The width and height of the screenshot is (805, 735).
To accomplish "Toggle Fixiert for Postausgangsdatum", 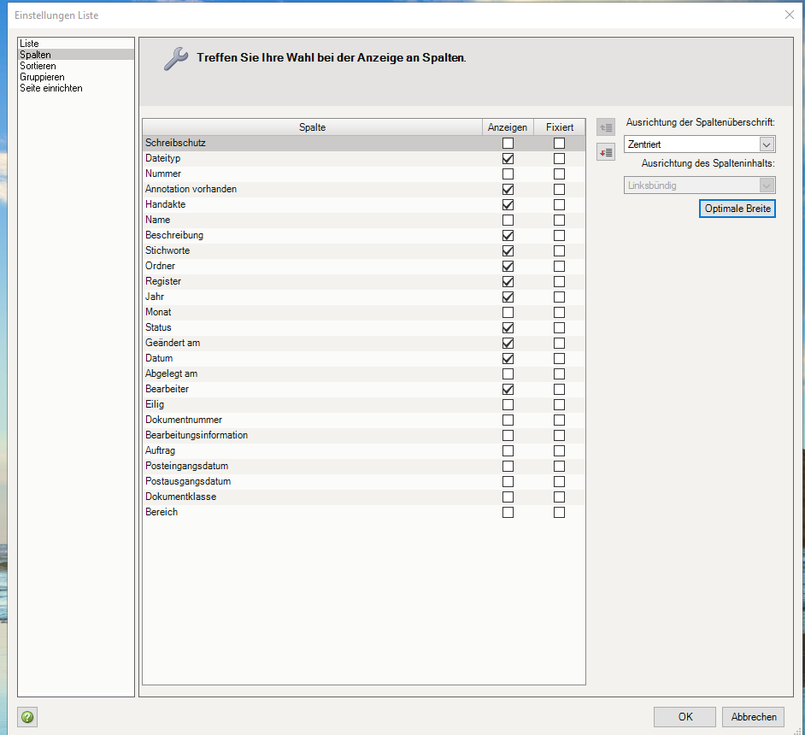I will [x=559, y=482].
